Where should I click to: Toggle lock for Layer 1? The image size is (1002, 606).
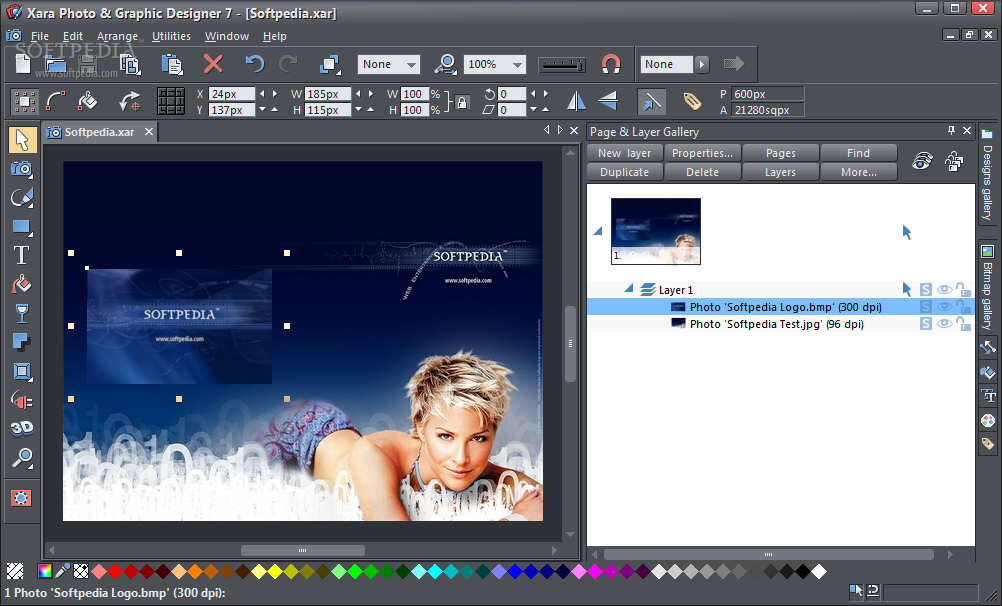click(x=962, y=290)
